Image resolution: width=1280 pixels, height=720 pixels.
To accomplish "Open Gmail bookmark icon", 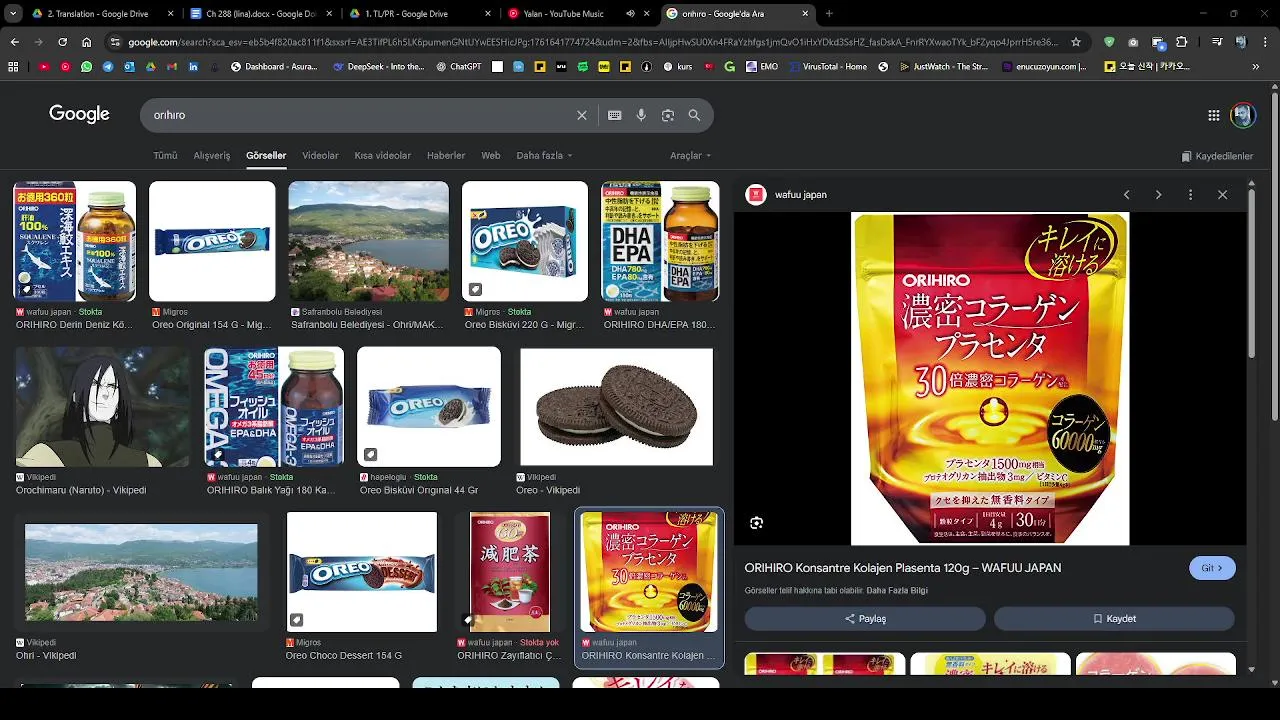I will (172, 67).
